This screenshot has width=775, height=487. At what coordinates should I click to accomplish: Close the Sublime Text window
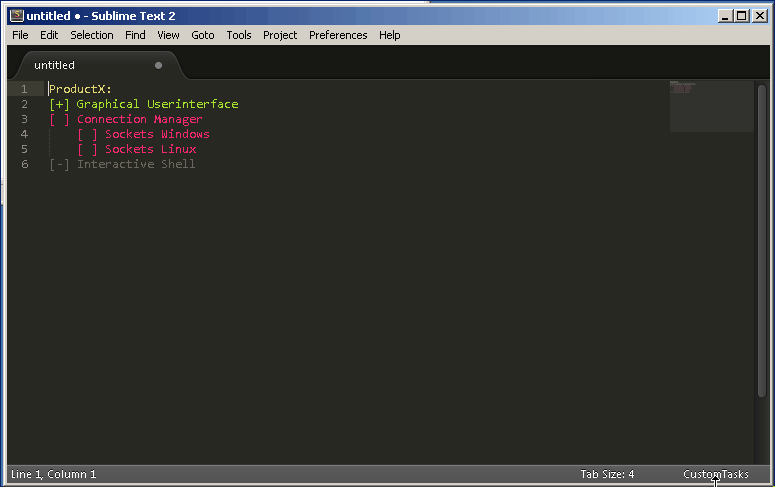(x=760, y=16)
